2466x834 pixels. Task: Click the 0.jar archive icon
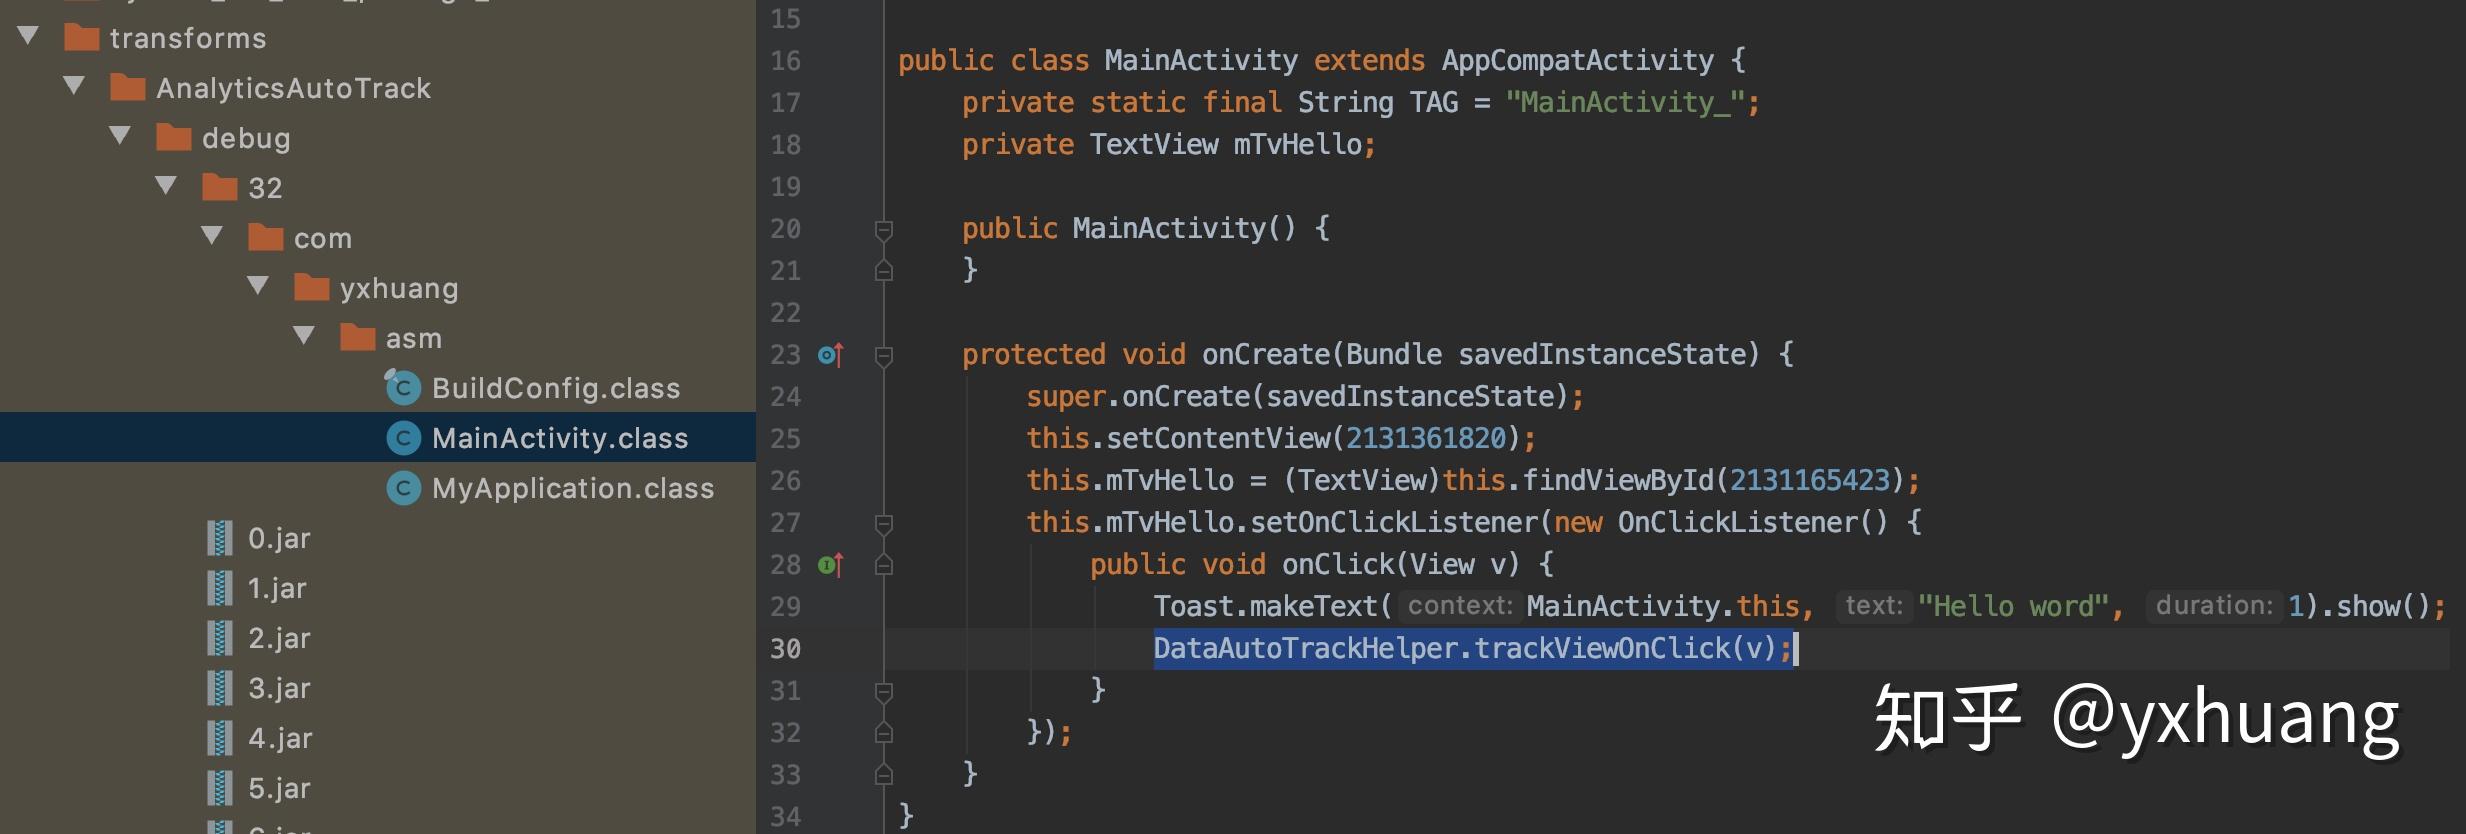click(220, 538)
